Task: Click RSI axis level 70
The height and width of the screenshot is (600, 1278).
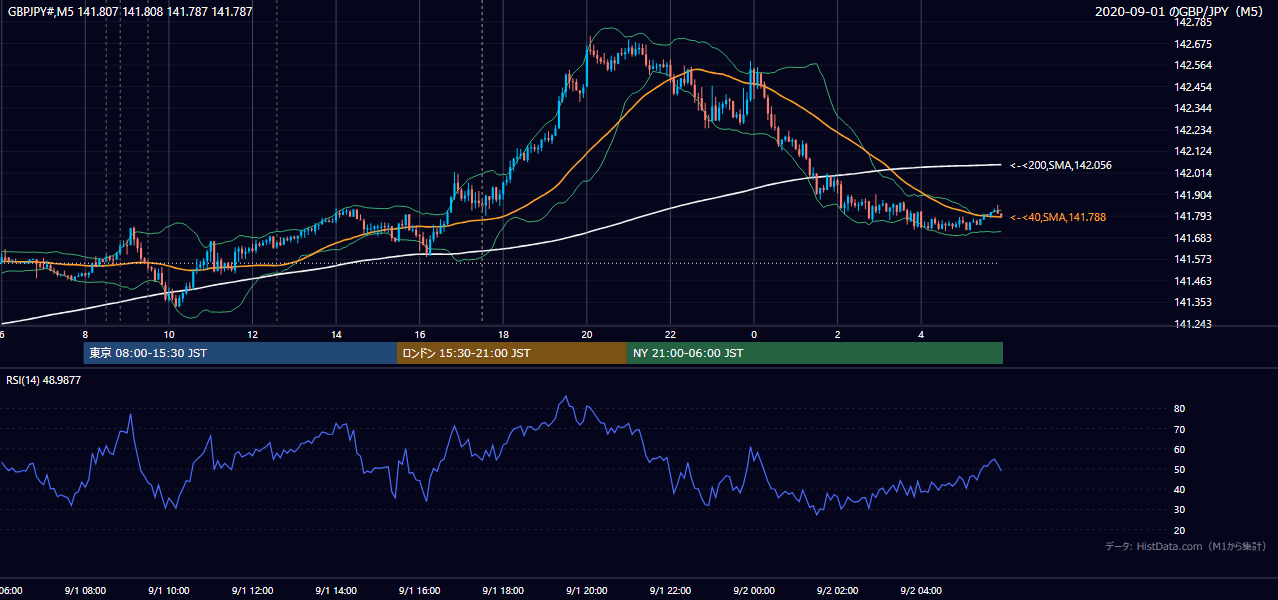Action: click(x=1180, y=429)
